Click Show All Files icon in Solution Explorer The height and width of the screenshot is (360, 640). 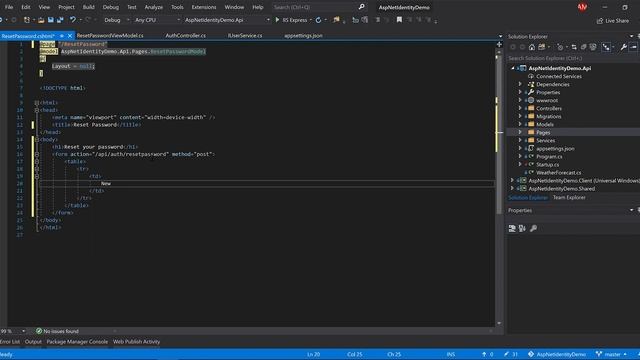click(593, 47)
